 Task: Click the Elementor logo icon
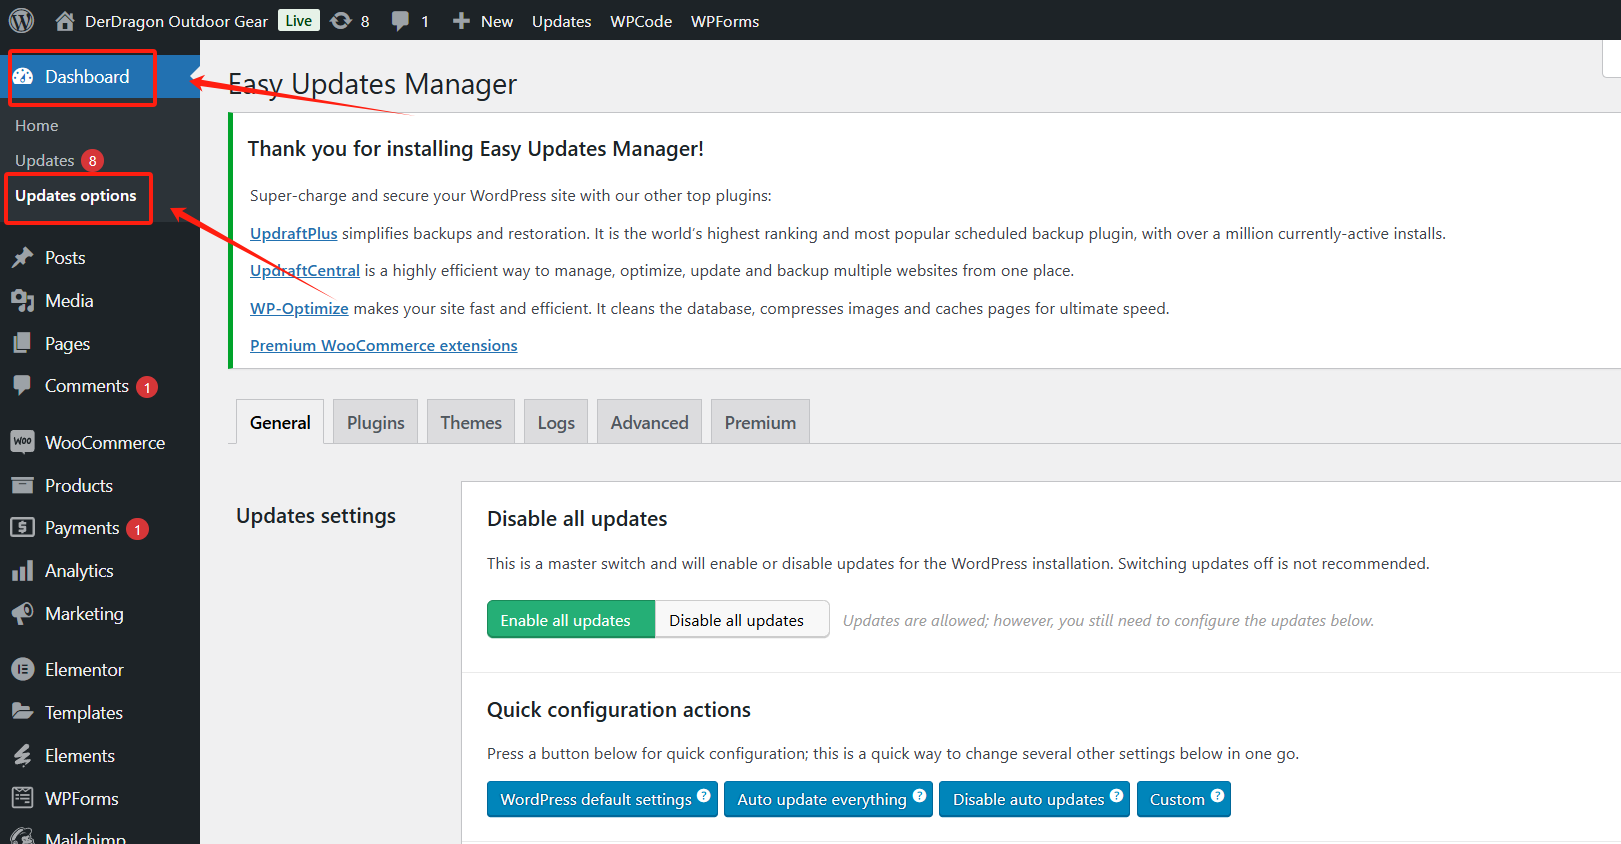(23, 669)
